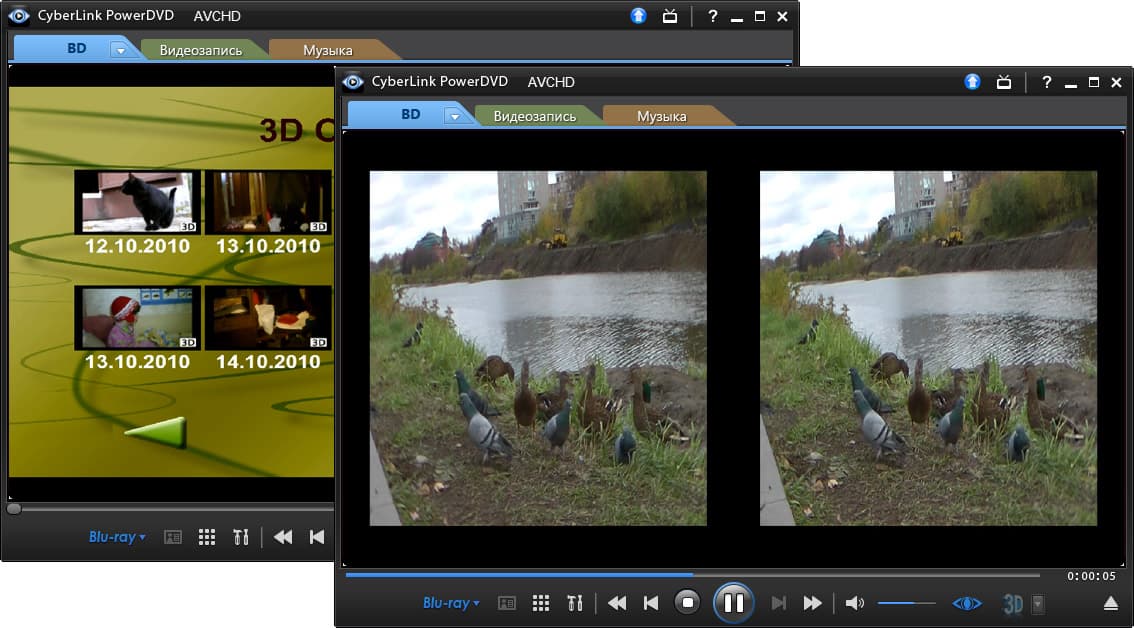1134x628 pixels.
Task: Open pop-up menu card icon in front window
Action: pyautogui.click(x=507, y=603)
